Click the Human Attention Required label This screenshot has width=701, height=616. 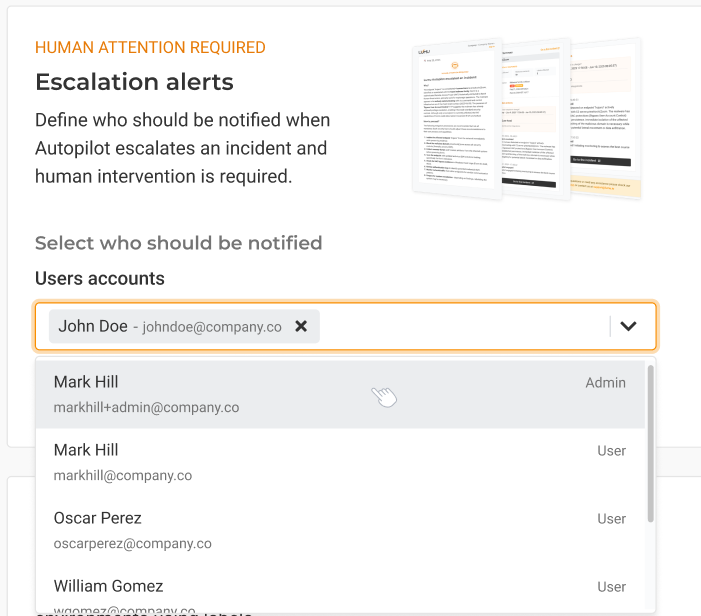150,47
